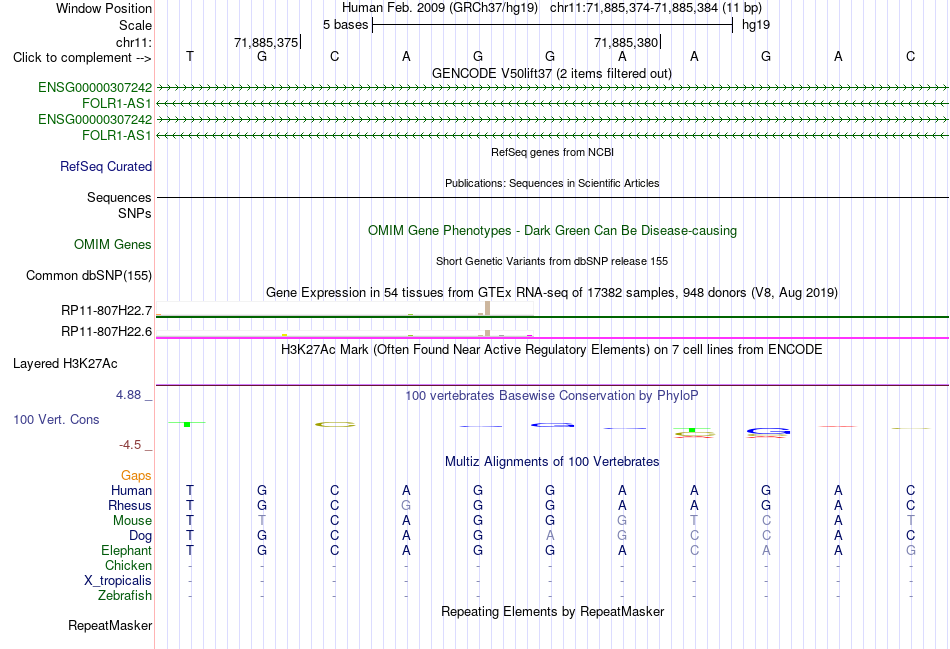
Task: Select the upper ENSG00000307242 gene label
Action: coord(95,87)
